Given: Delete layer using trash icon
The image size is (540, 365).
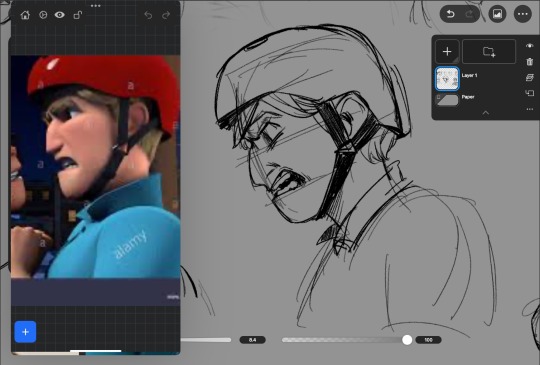Looking at the screenshot, I should (530, 62).
